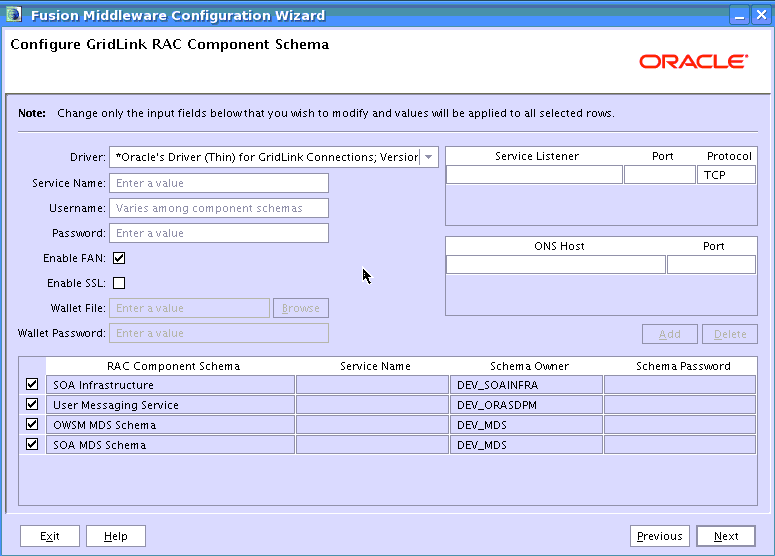Focus the Username input field
Viewport: 775px width, 556px height.
click(219, 208)
